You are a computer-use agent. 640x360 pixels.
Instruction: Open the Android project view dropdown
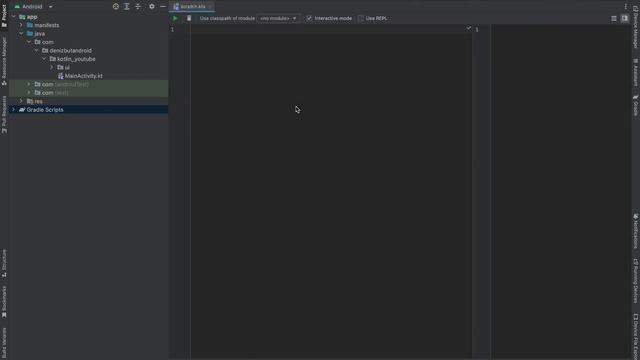click(x=34, y=7)
